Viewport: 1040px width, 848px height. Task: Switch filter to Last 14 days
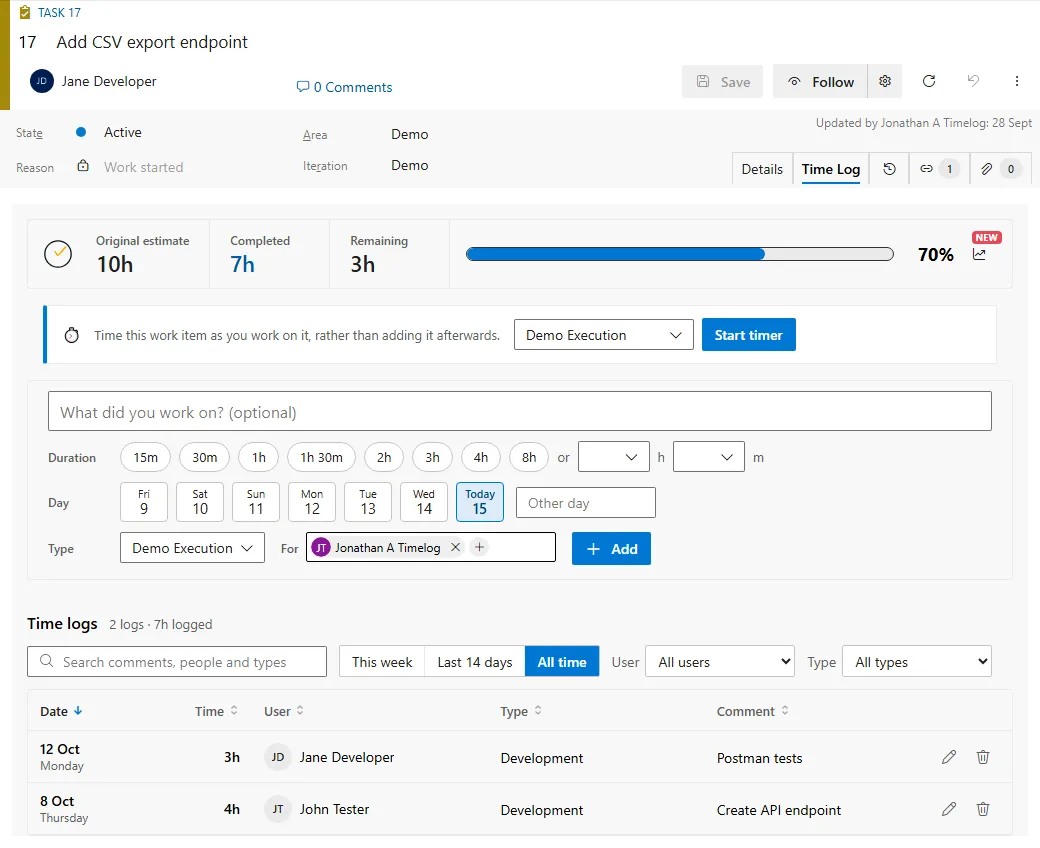474,662
